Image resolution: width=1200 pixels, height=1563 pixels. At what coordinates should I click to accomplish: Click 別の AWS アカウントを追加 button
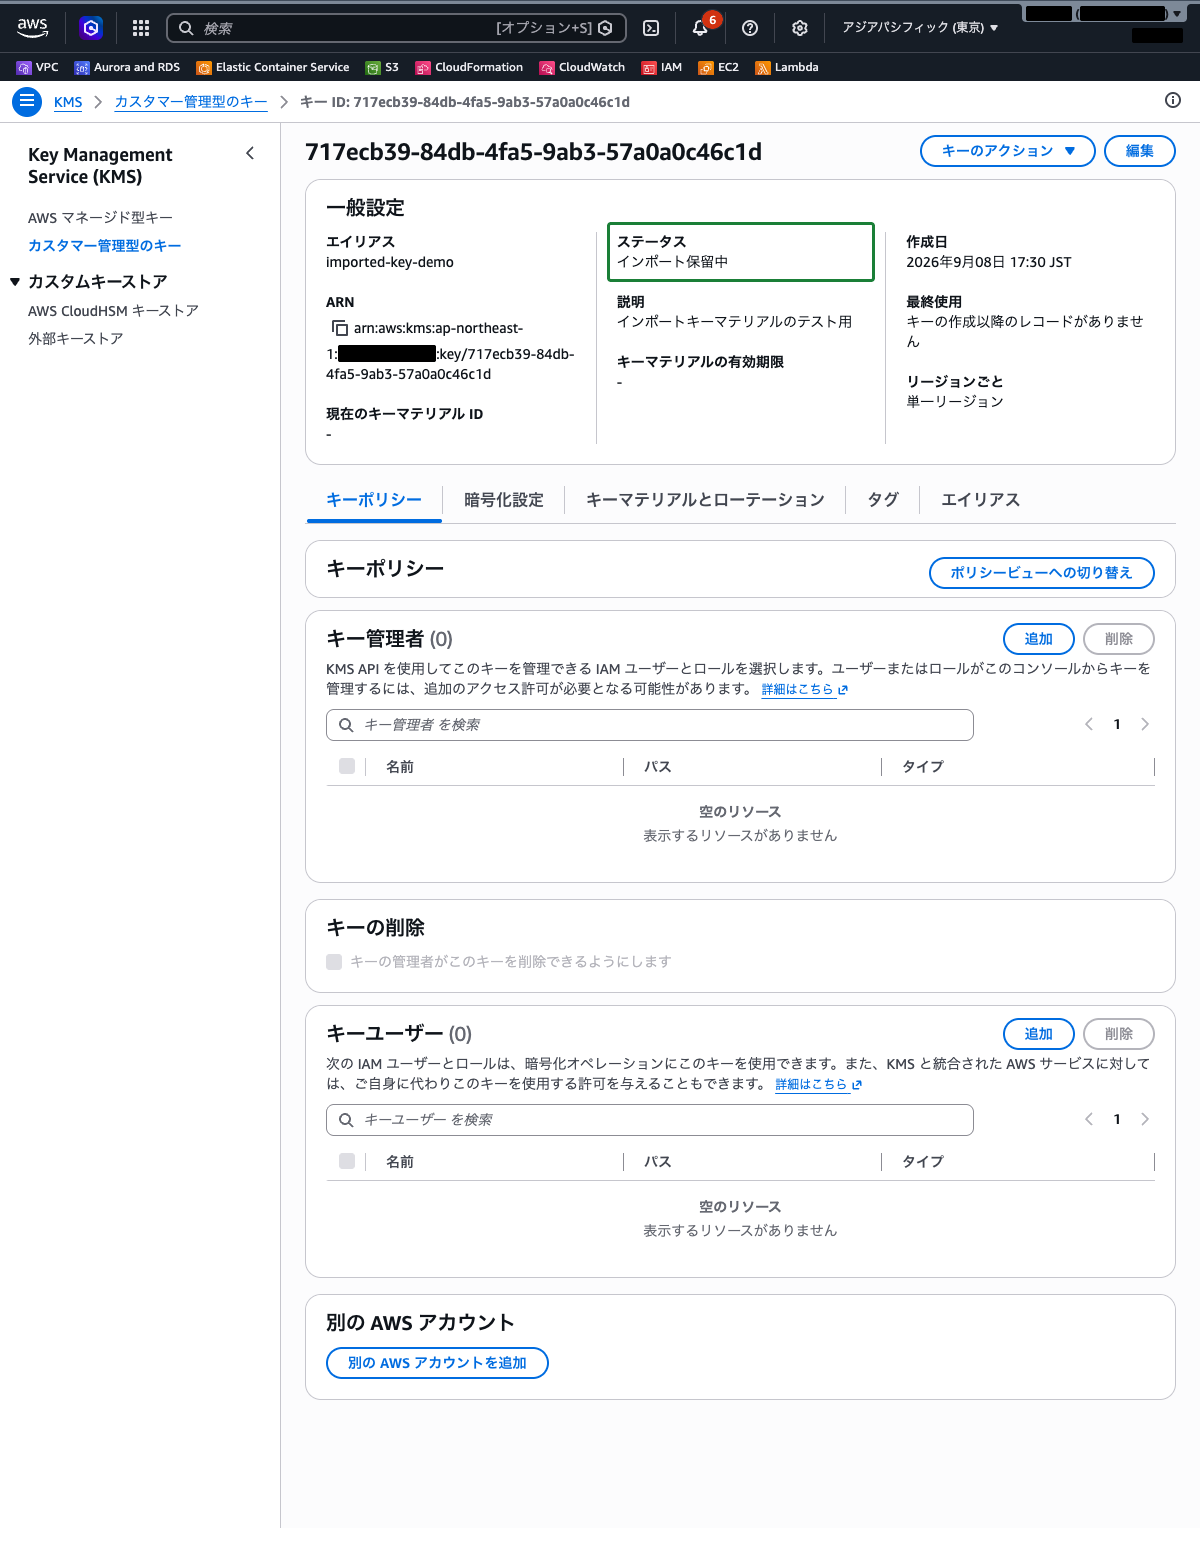click(x=437, y=1363)
